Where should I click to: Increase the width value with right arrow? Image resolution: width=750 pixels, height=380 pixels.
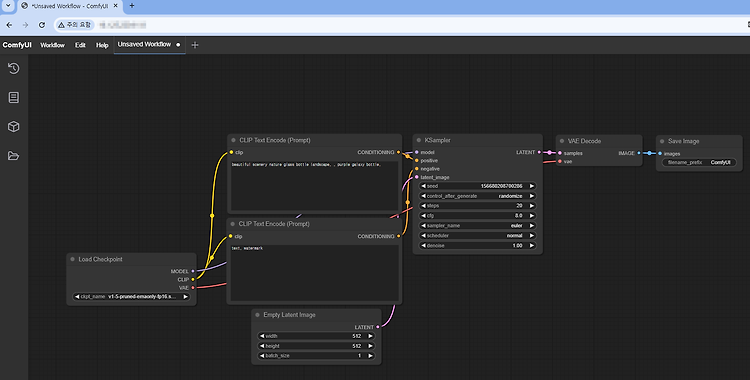tap(370, 336)
